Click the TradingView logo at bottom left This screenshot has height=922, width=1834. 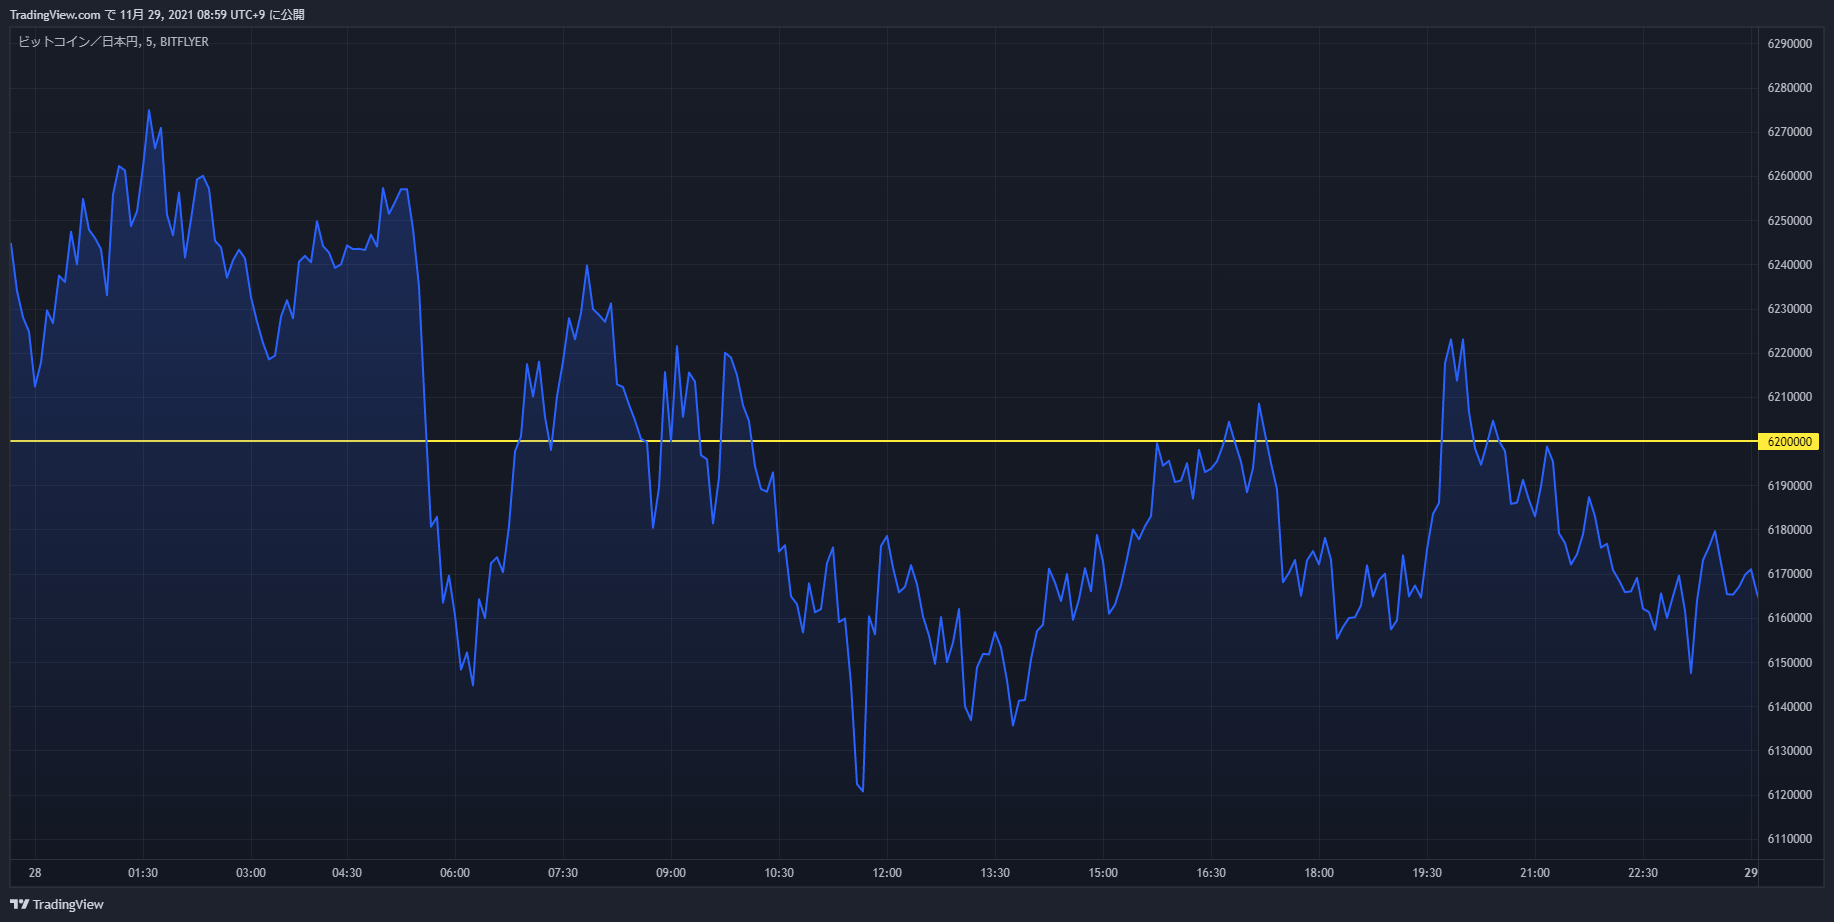[57, 904]
